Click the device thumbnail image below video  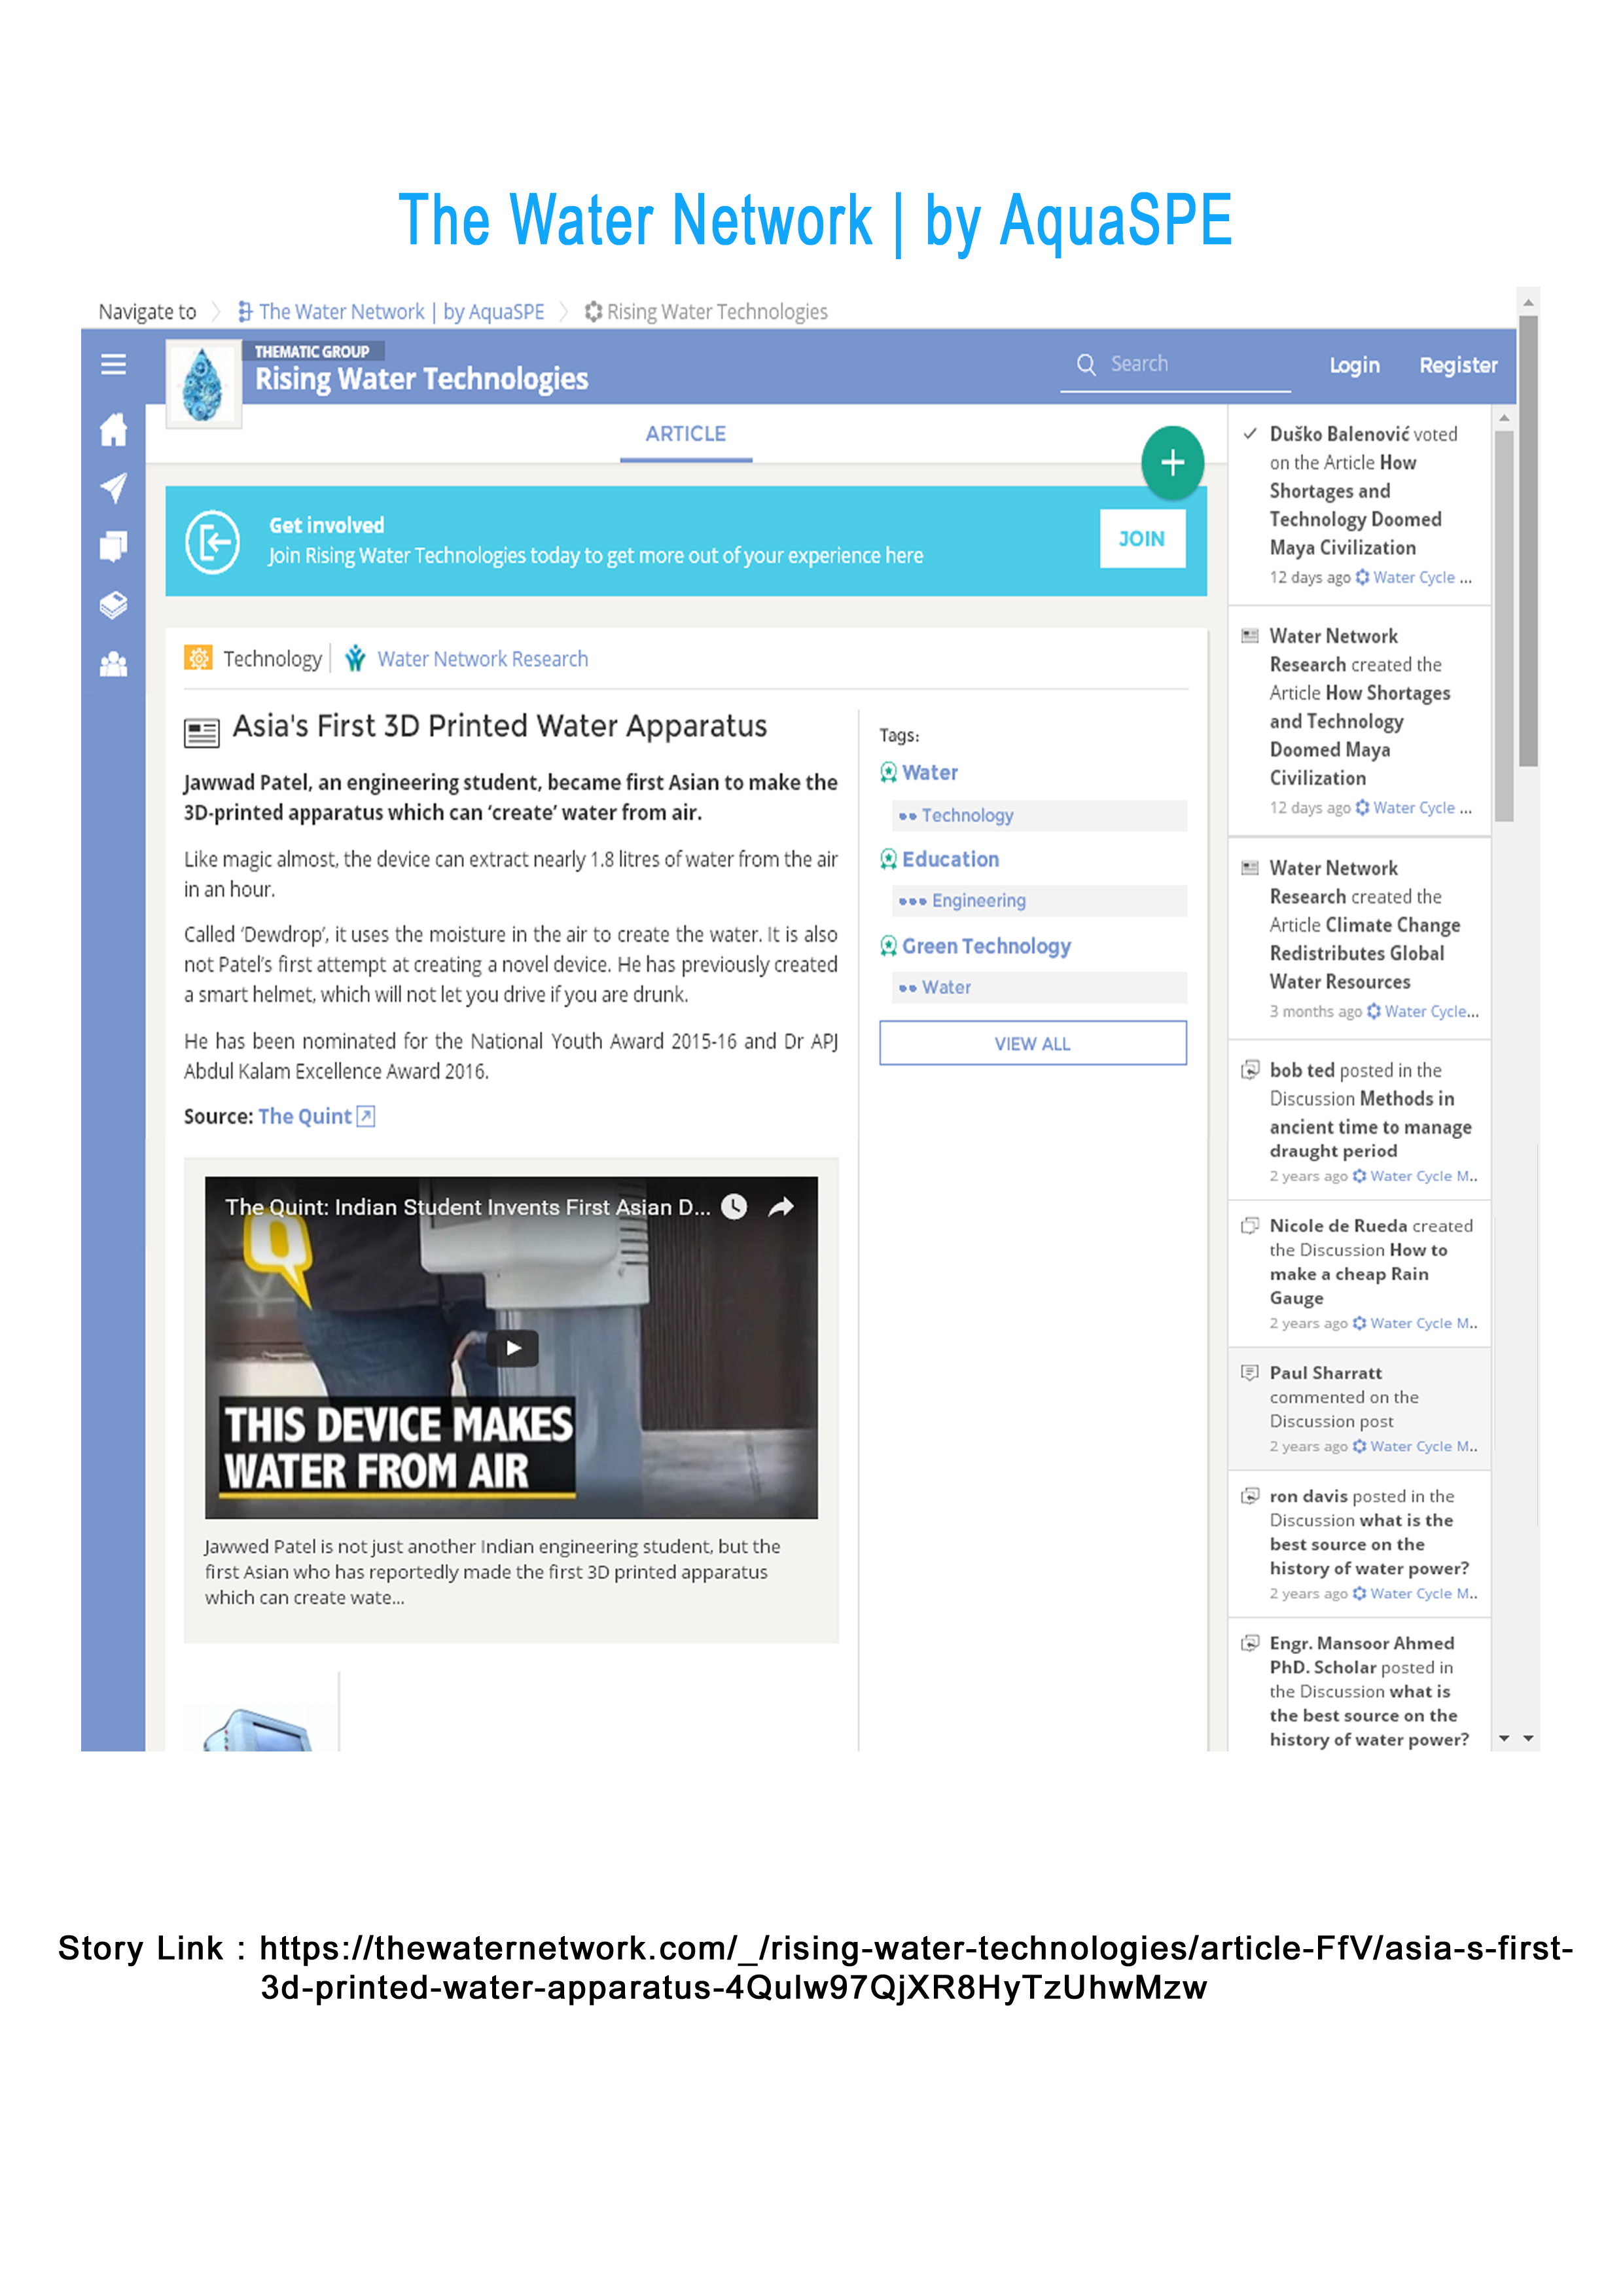[x=258, y=1729]
